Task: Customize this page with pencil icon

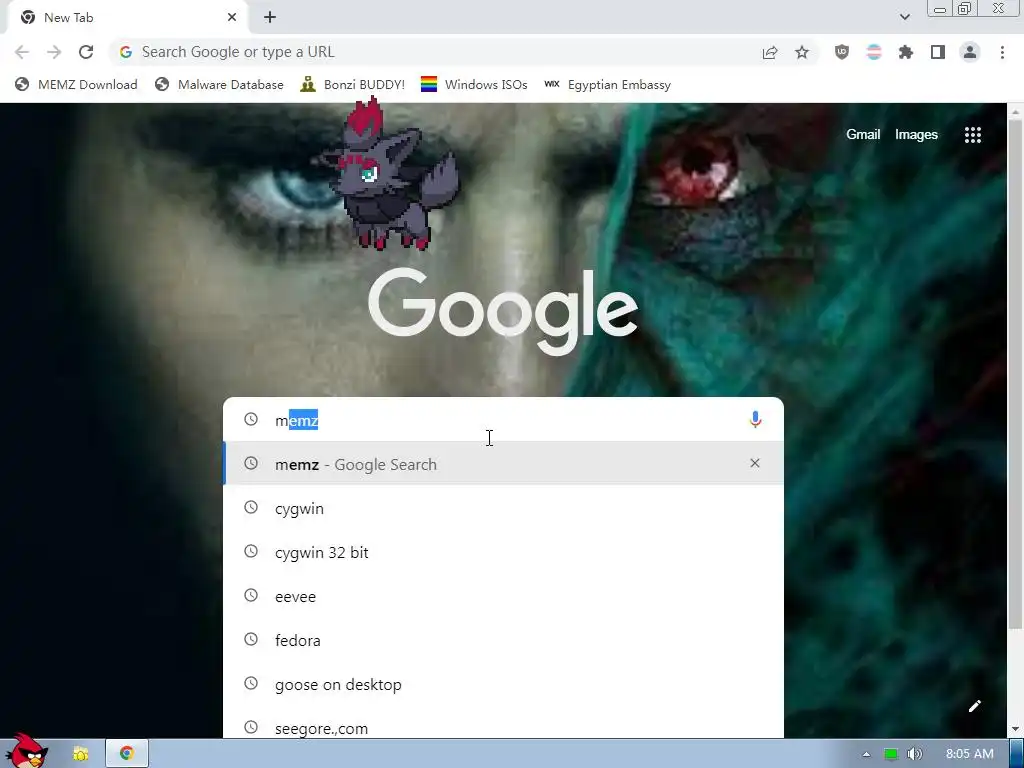Action: pyautogui.click(x=974, y=706)
